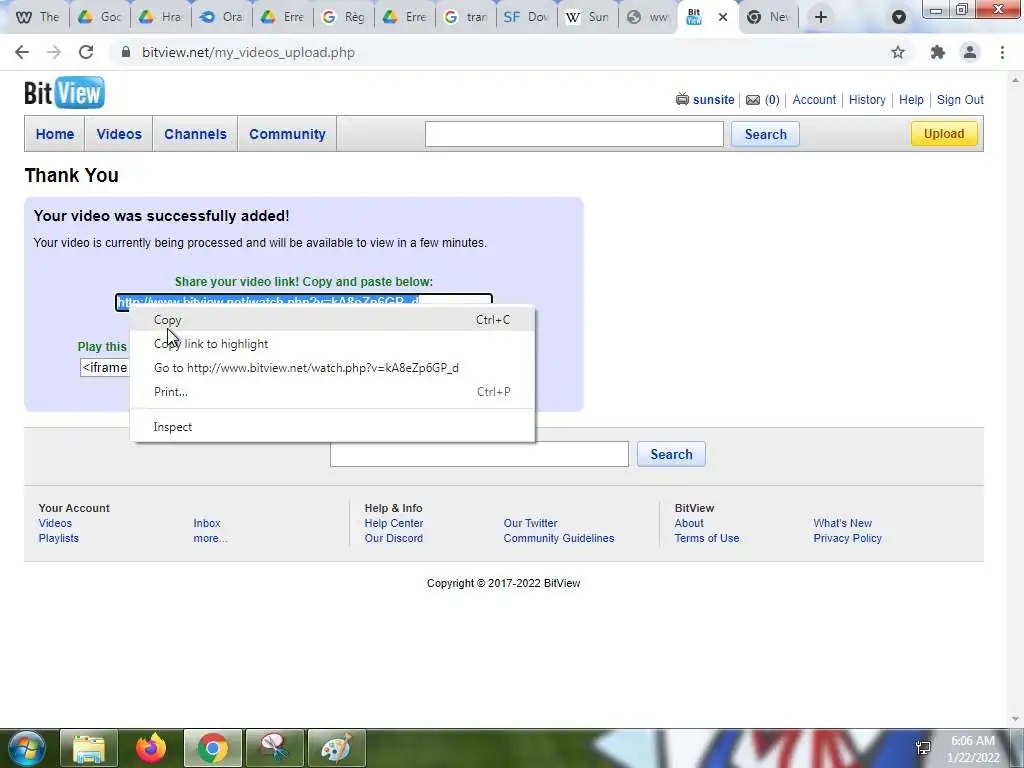Open Help Center link
Screen dimensions: 1024x768
coord(394,523)
